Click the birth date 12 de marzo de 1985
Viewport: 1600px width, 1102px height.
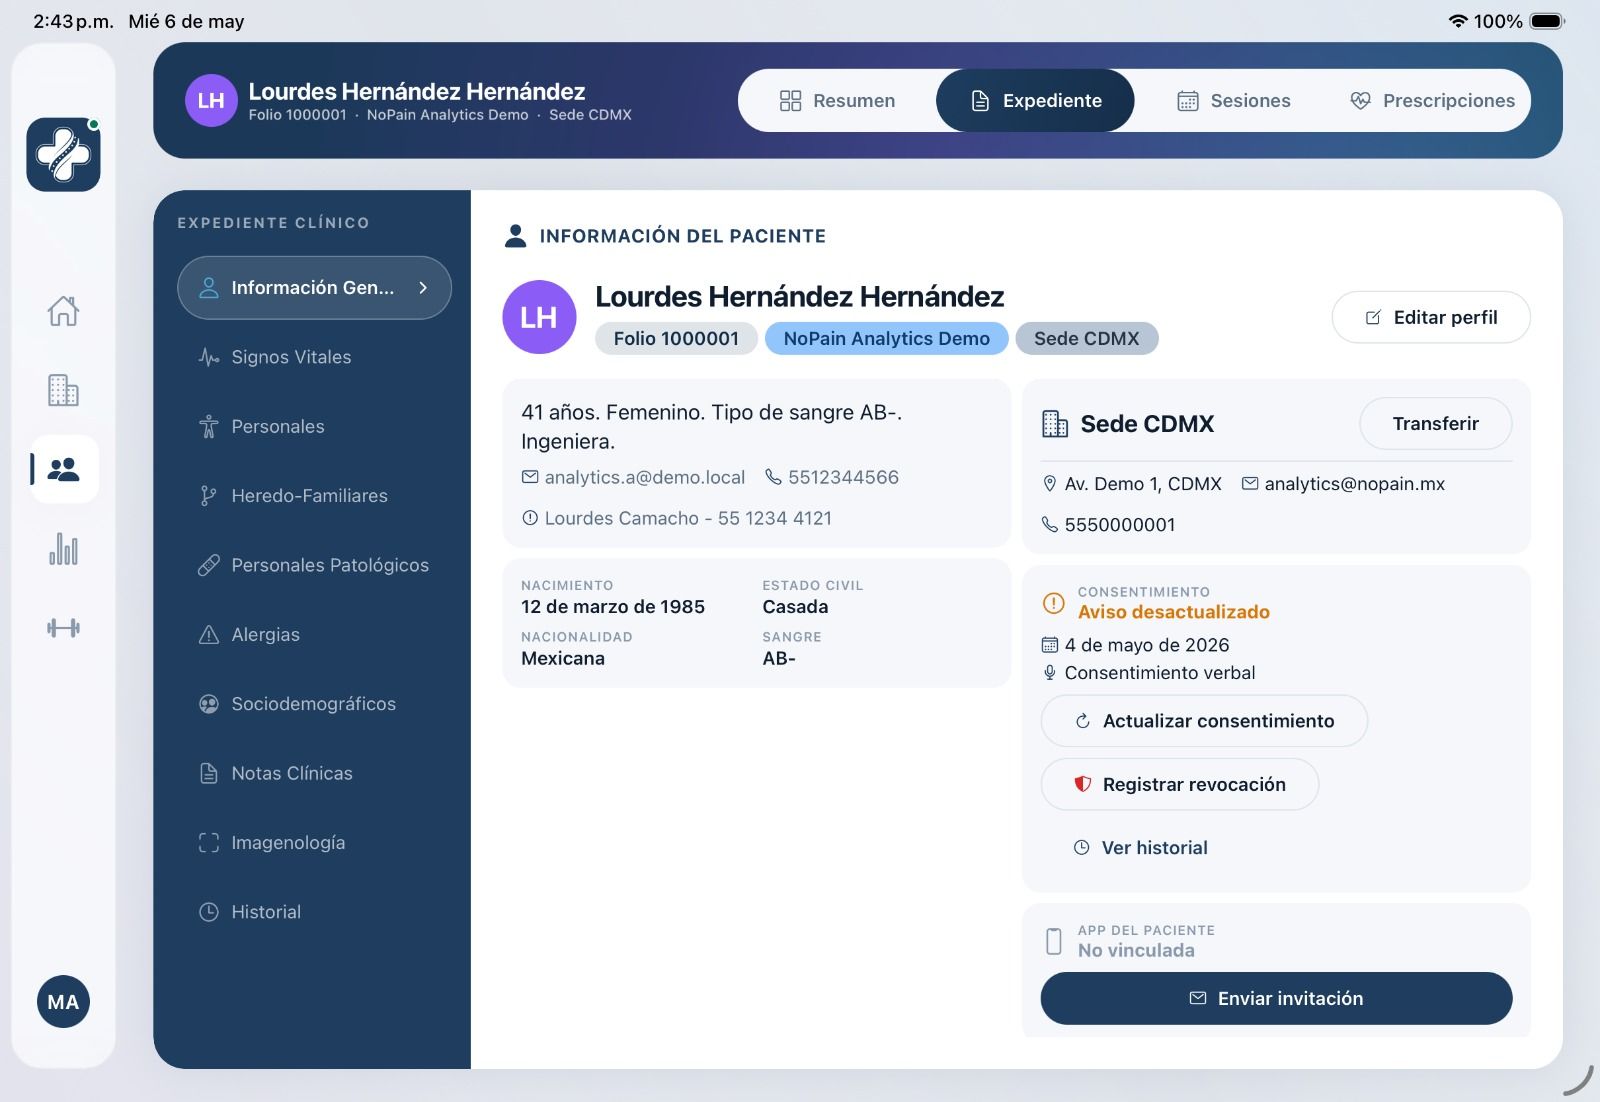613,607
